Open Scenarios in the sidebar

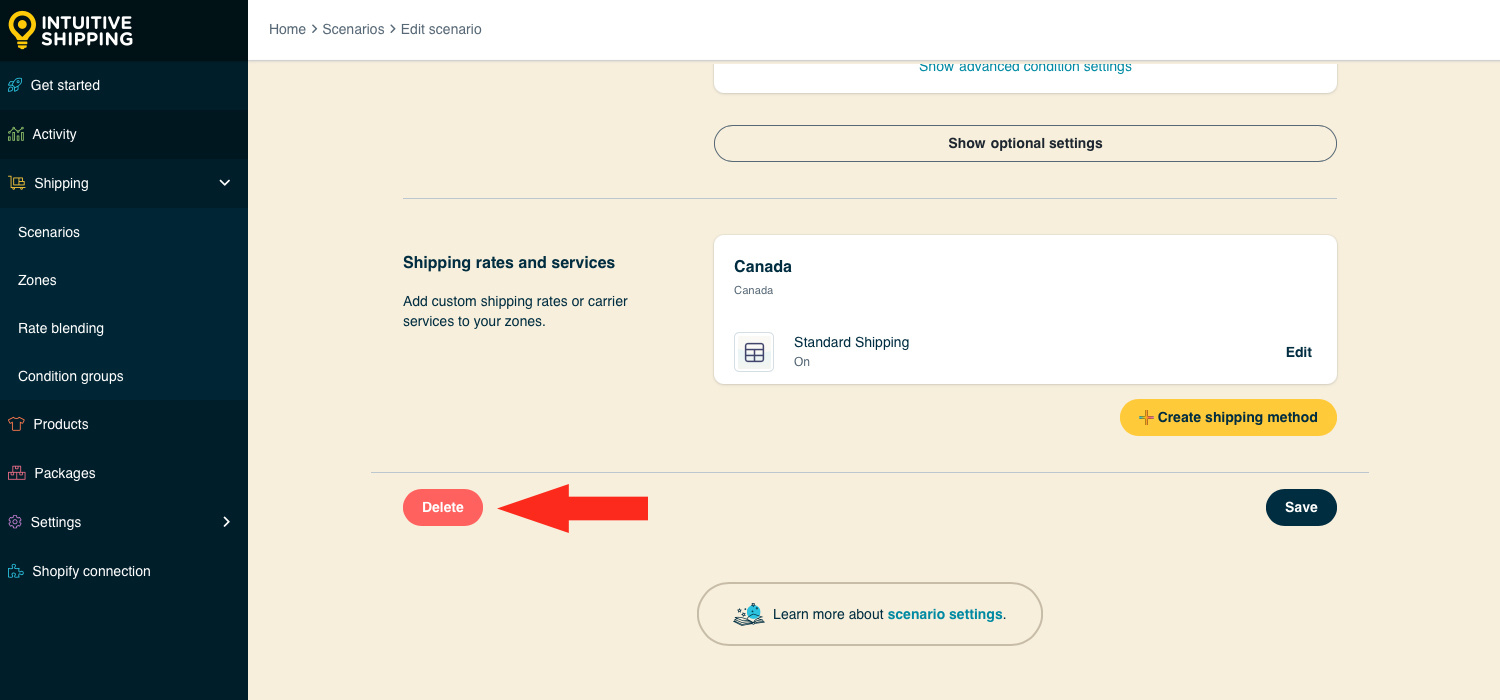49,232
